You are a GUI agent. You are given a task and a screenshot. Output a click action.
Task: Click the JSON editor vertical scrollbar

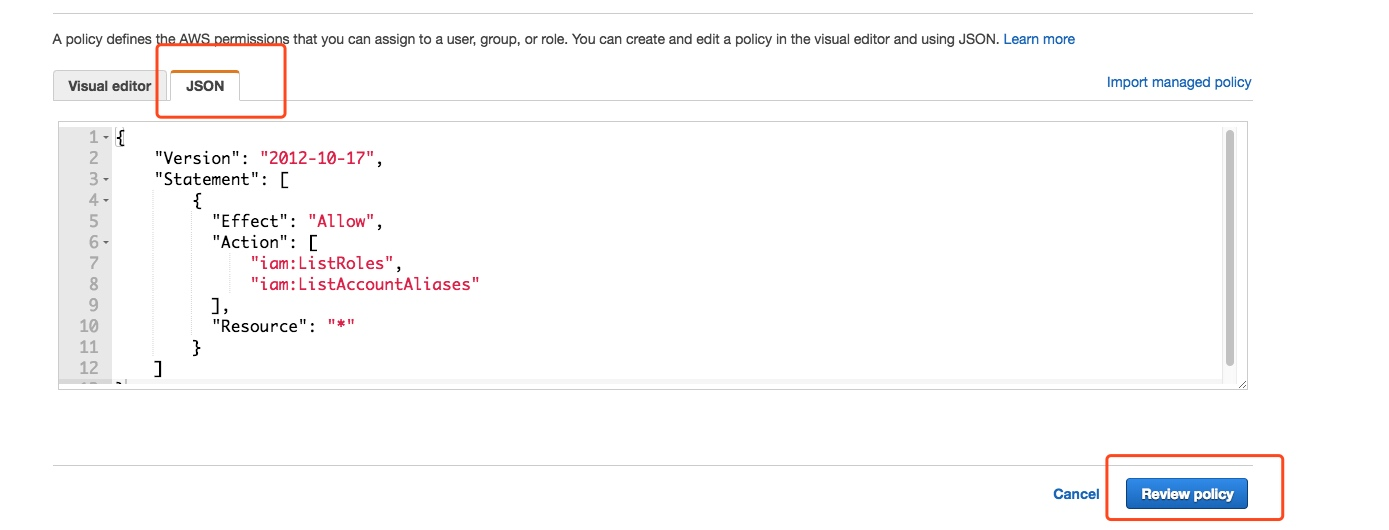(x=1230, y=247)
